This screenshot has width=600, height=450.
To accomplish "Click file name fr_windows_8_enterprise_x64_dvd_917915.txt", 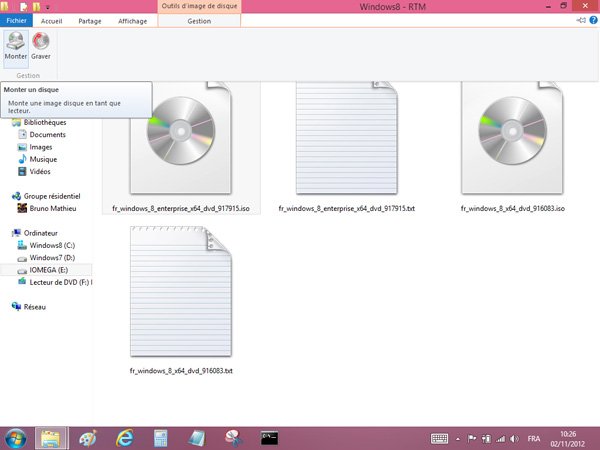I will point(347,209).
